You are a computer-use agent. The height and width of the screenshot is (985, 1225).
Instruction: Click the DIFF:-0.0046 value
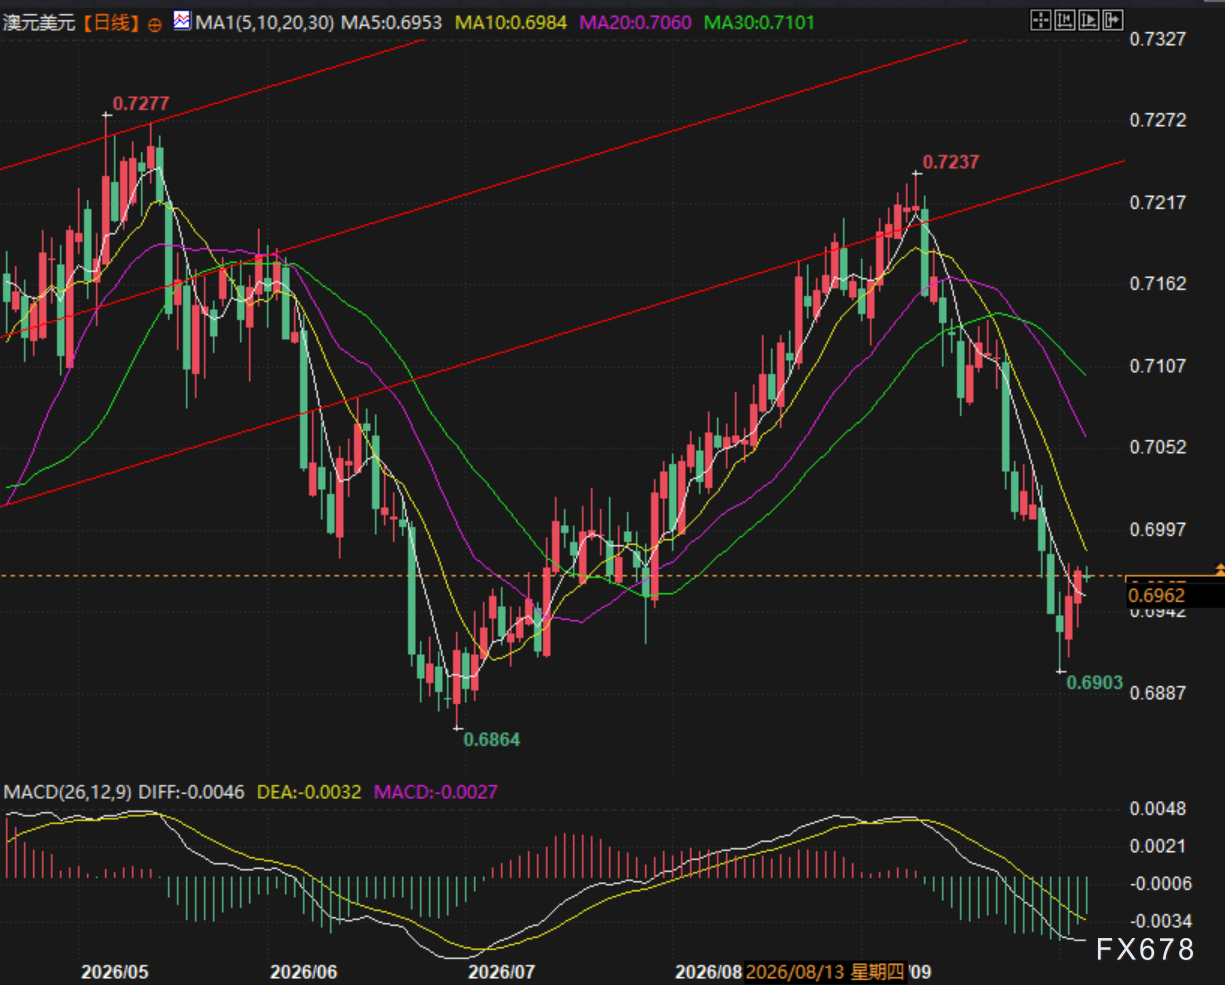190,792
